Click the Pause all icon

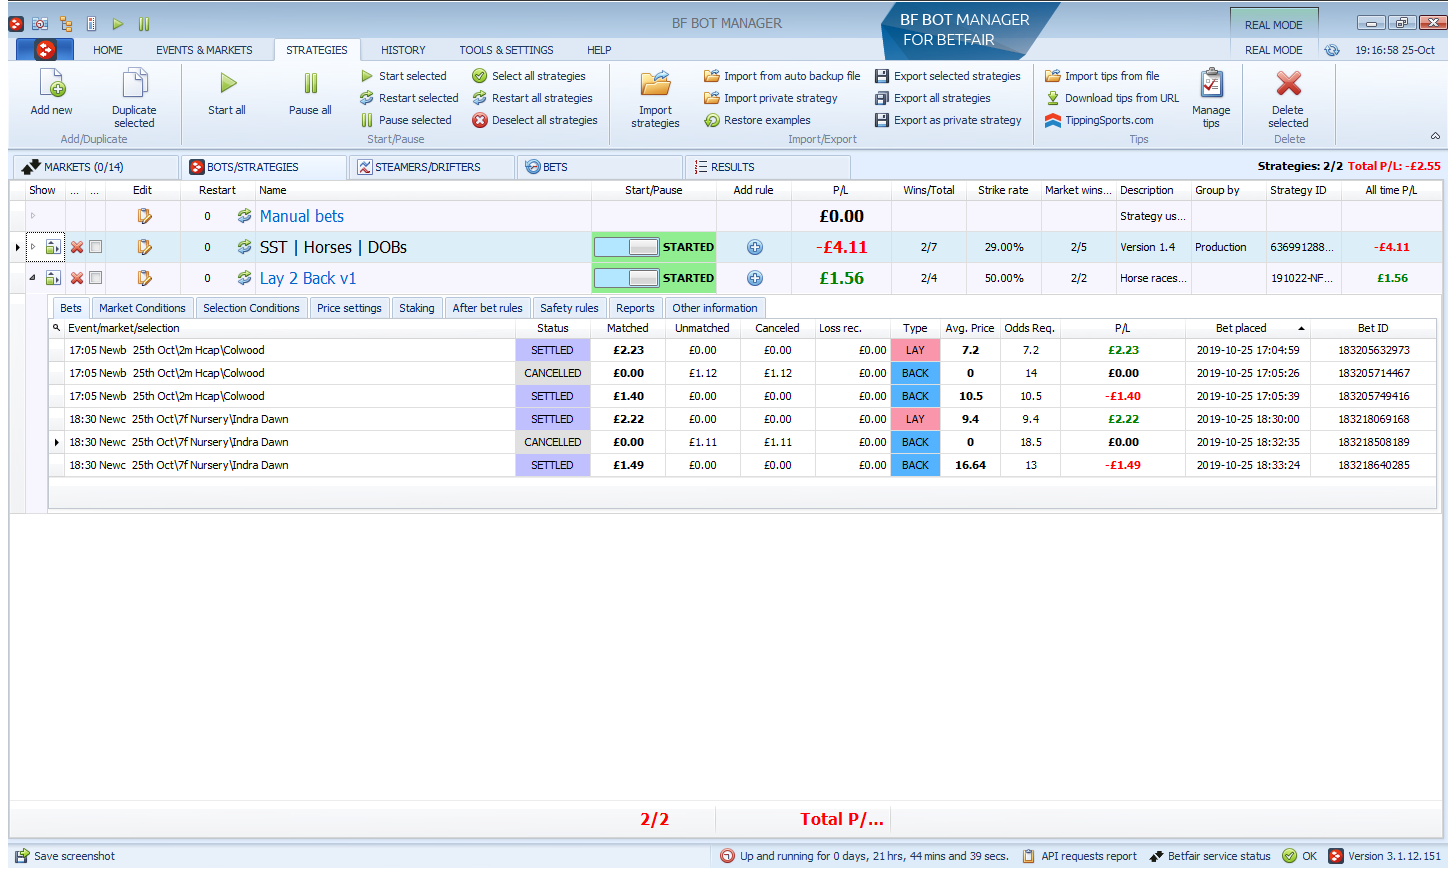(x=311, y=83)
